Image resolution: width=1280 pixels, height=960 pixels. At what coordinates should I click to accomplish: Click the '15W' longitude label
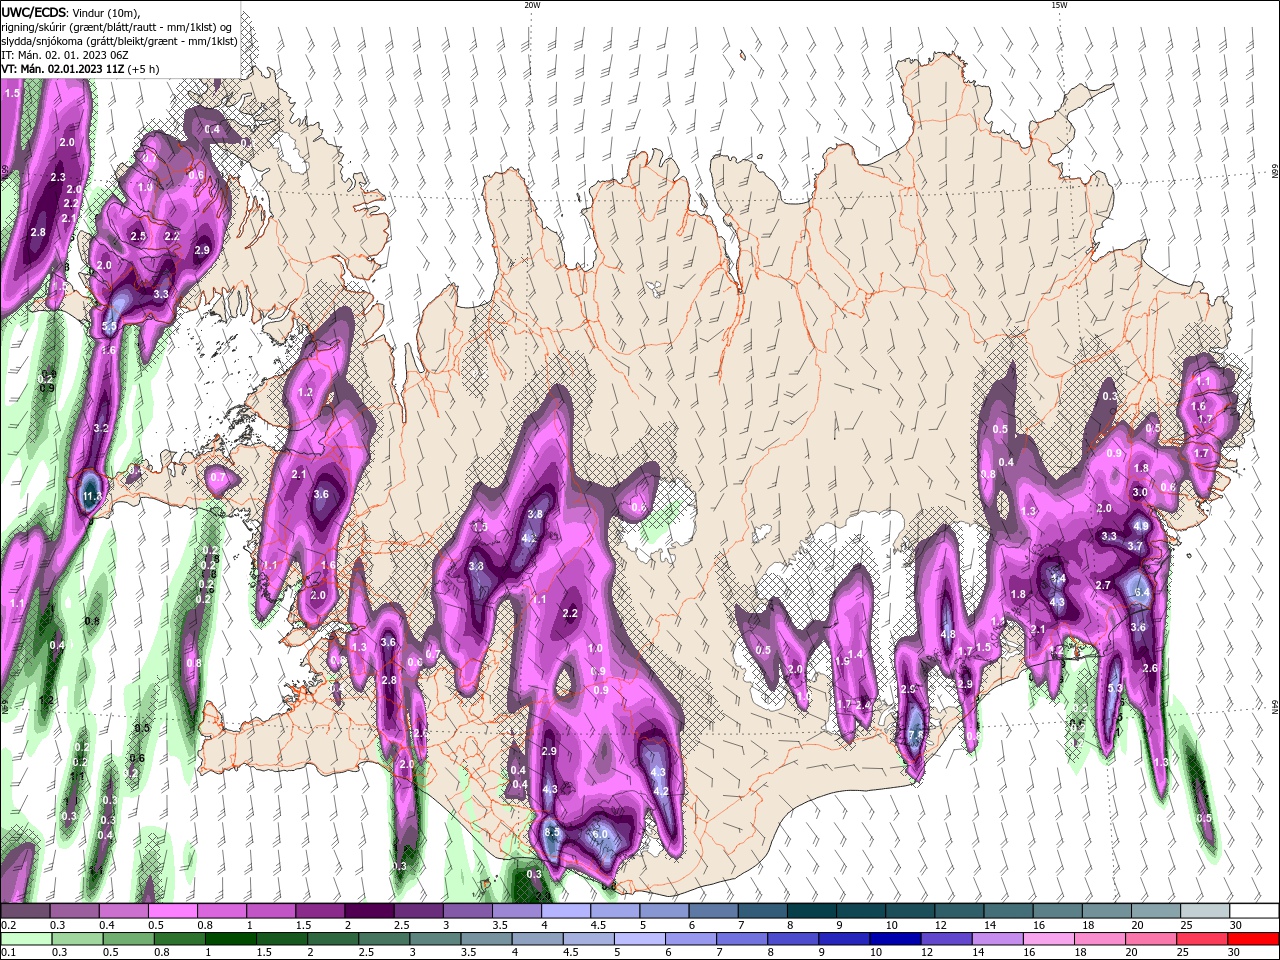click(x=1059, y=5)
